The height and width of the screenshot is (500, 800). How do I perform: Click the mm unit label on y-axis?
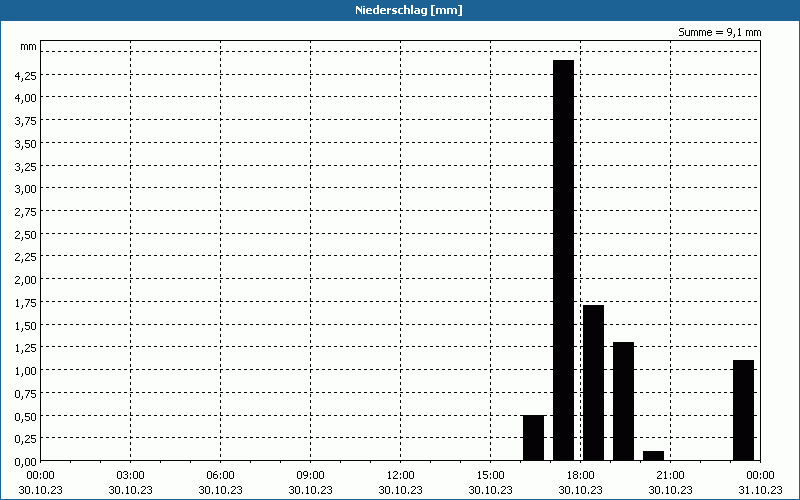29,47
